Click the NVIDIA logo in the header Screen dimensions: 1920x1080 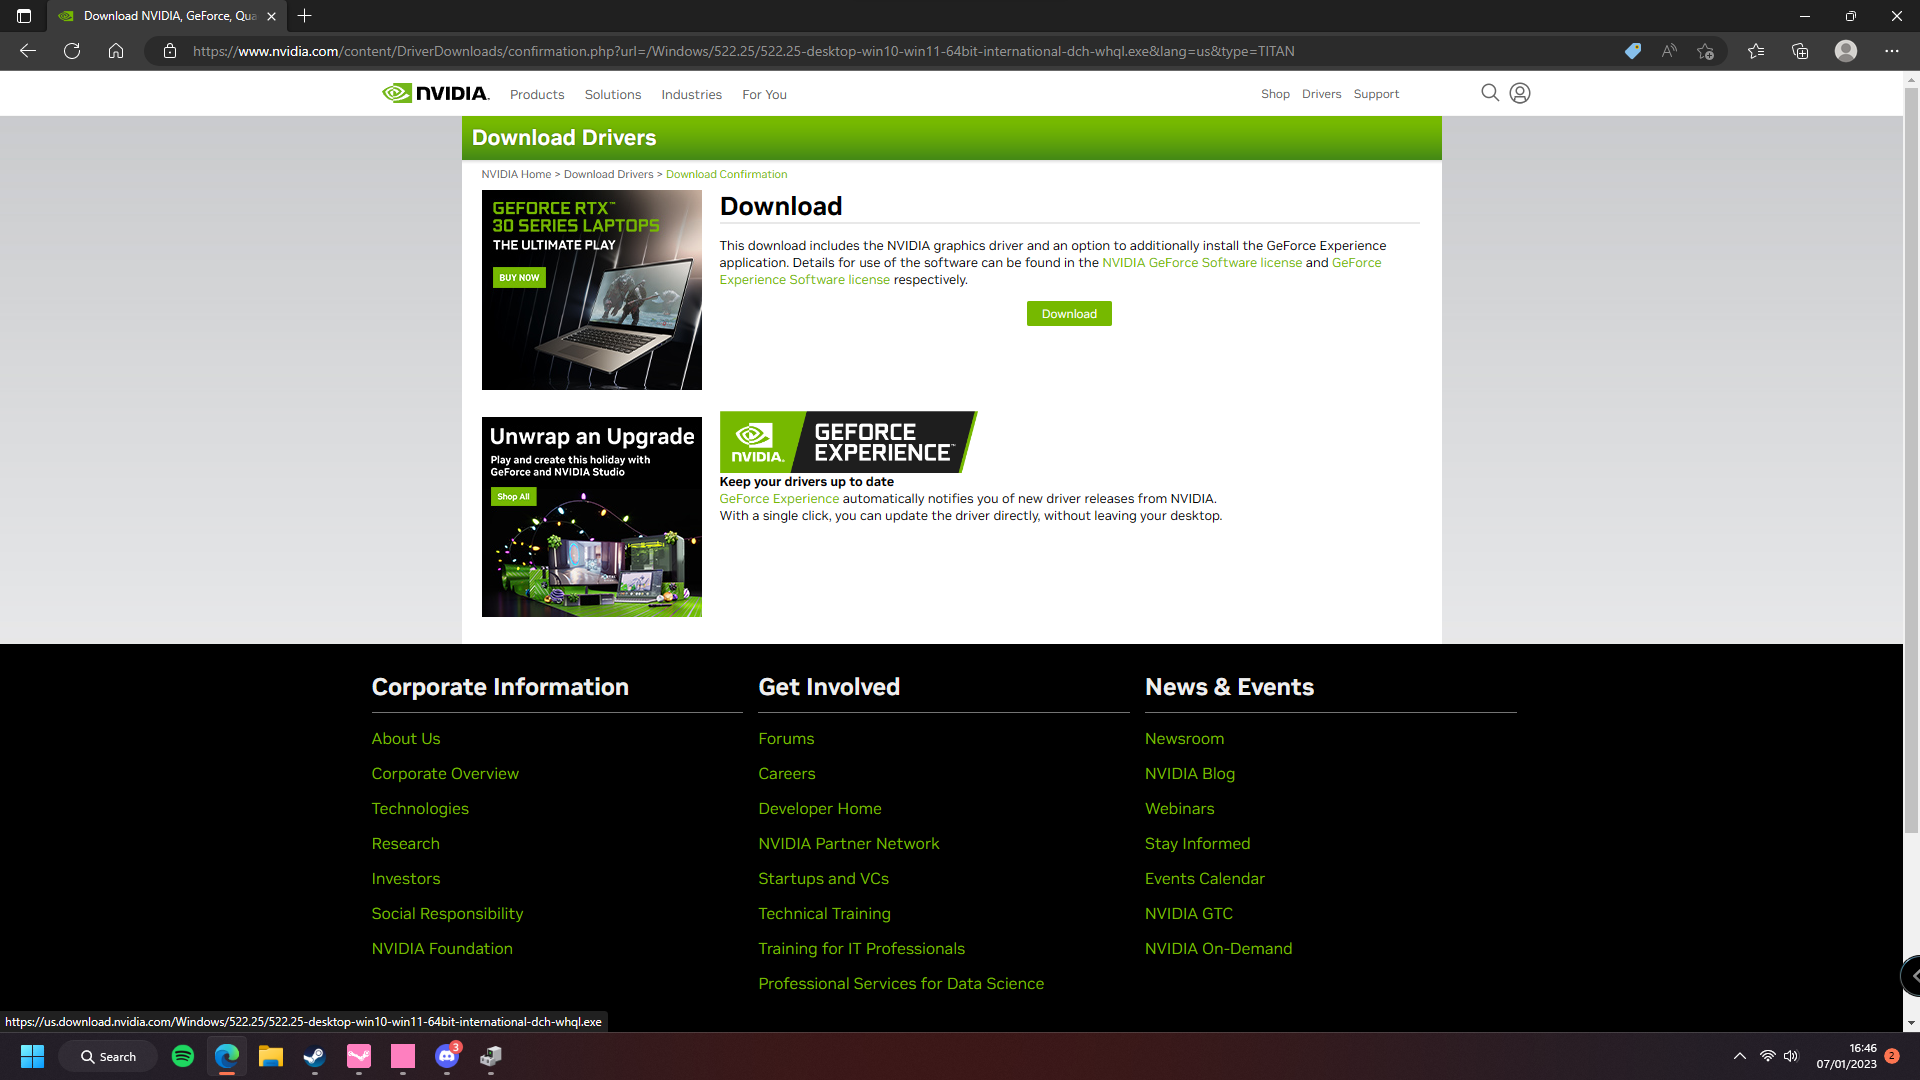point(436,93)
